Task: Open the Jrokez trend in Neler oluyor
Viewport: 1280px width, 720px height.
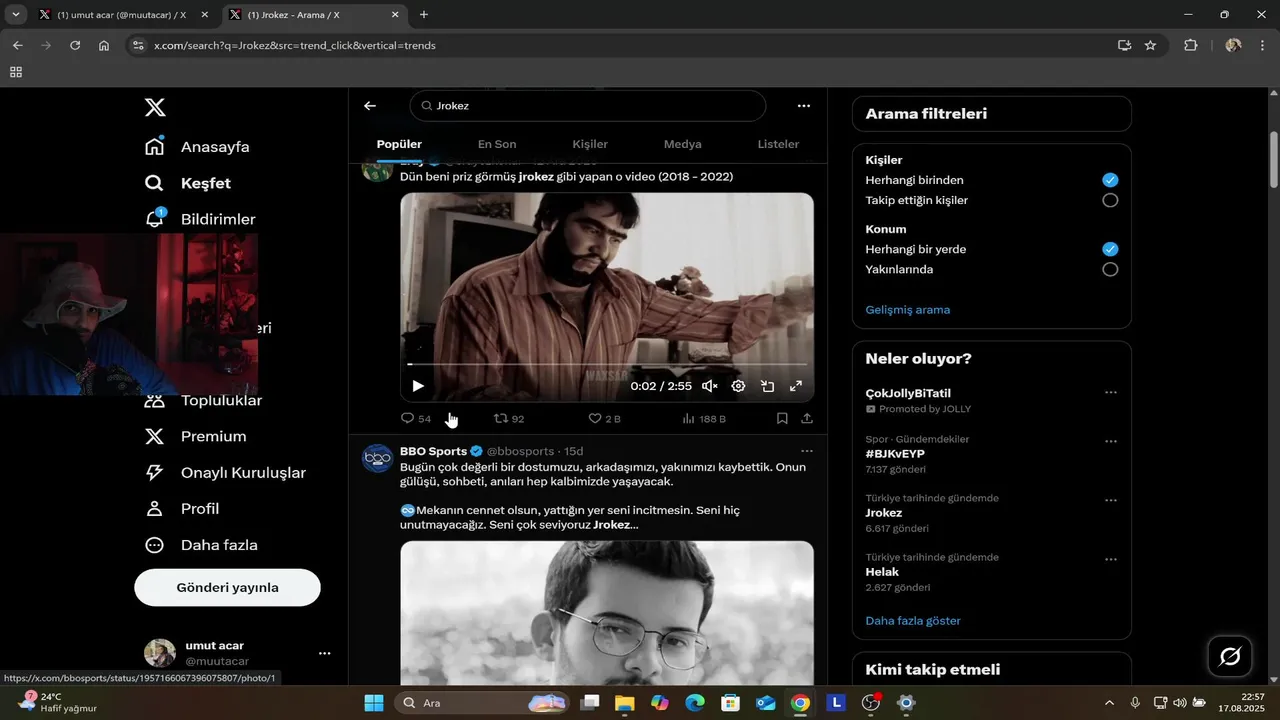Action: 884,513
